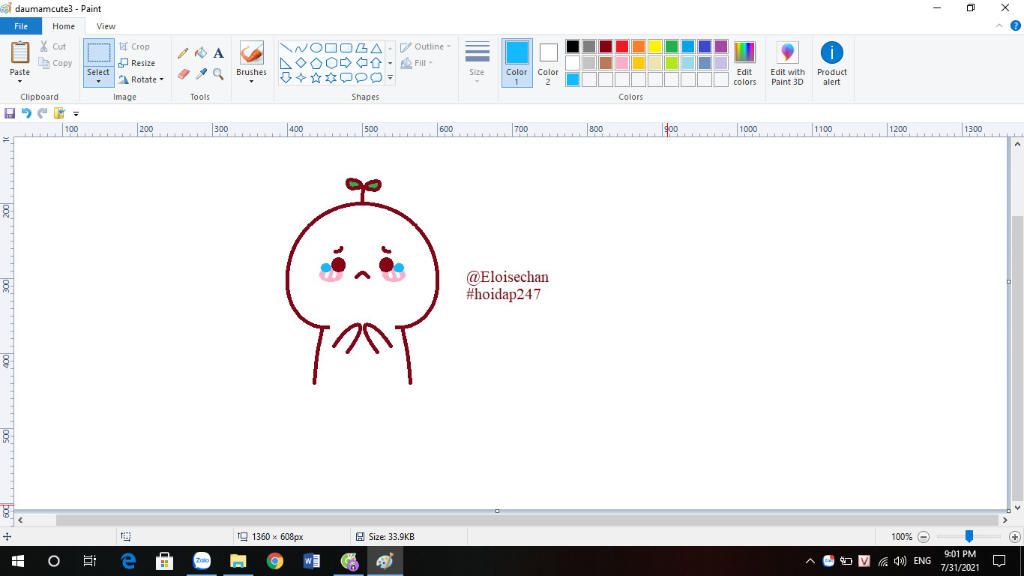
Task: Collapse the ribbon with the chevron
Action: [x=999, y=26]
